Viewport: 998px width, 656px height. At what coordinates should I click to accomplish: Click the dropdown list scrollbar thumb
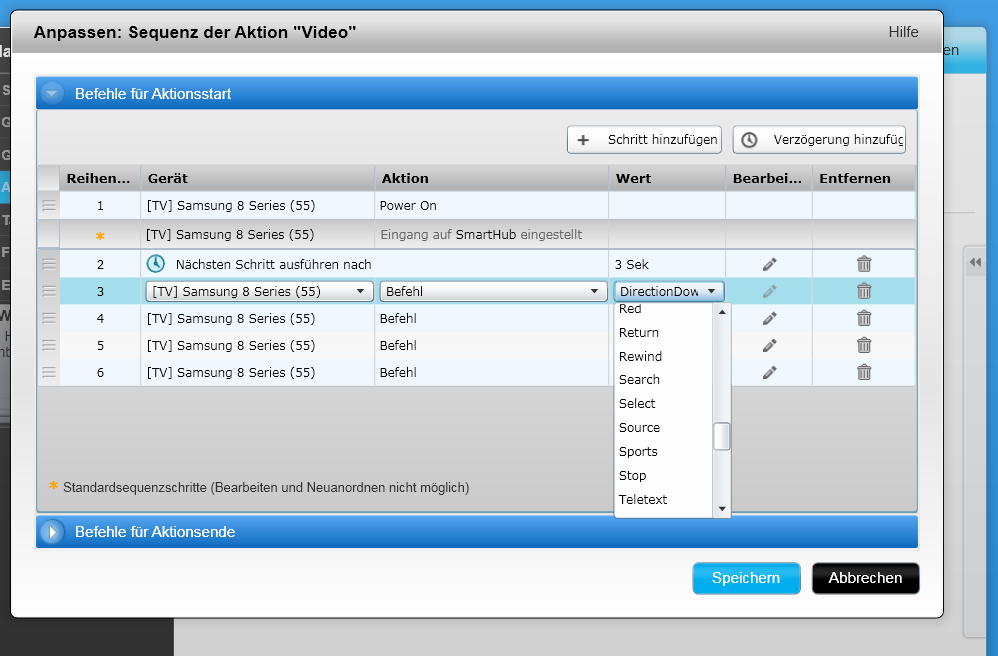point(721,437)
